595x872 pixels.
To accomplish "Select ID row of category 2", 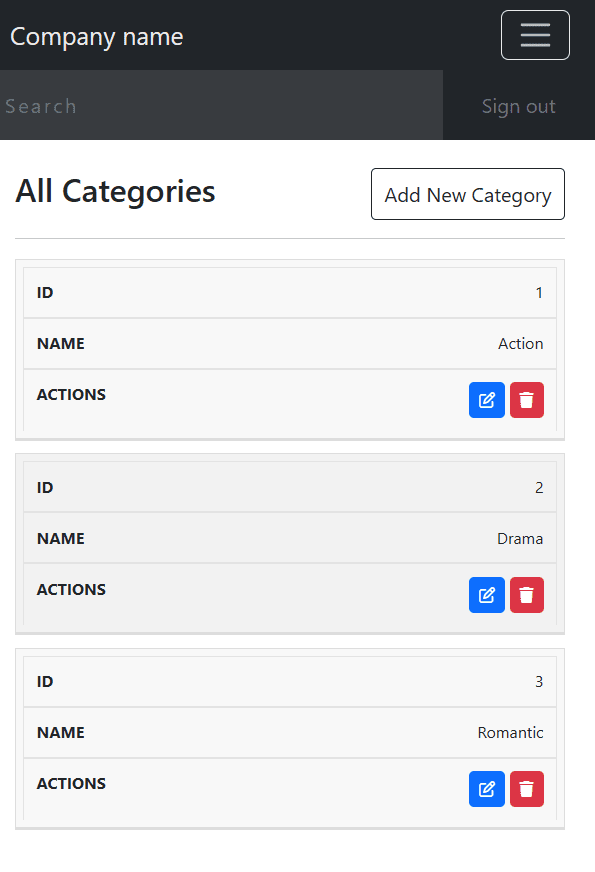I will (x=290, y=487).
